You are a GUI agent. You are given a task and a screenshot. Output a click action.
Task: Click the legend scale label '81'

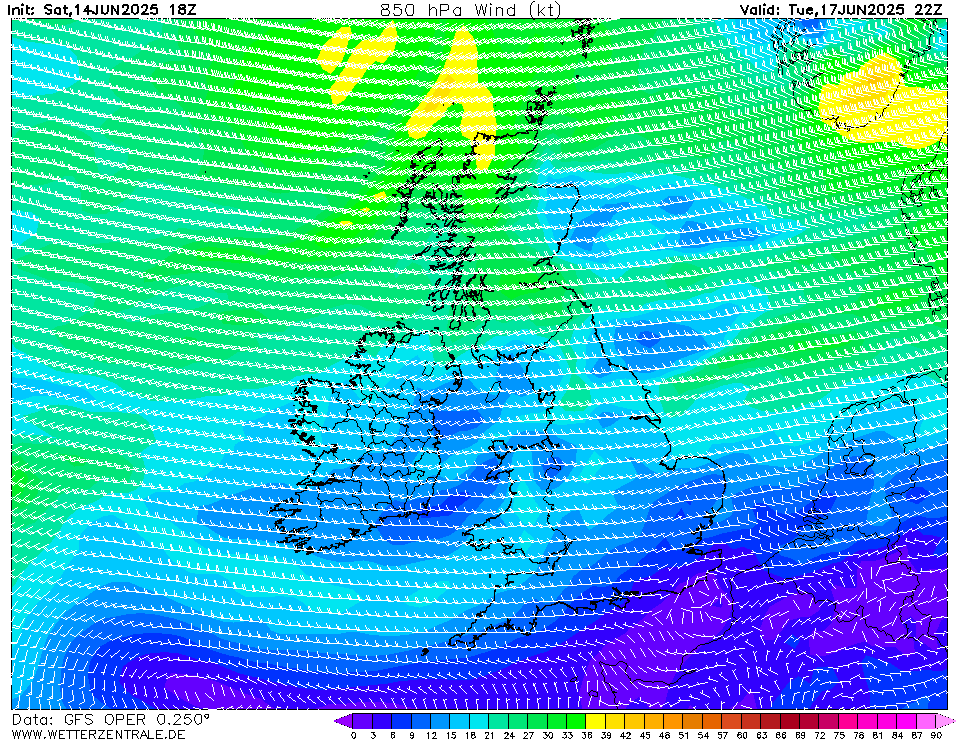click(878, 735)
